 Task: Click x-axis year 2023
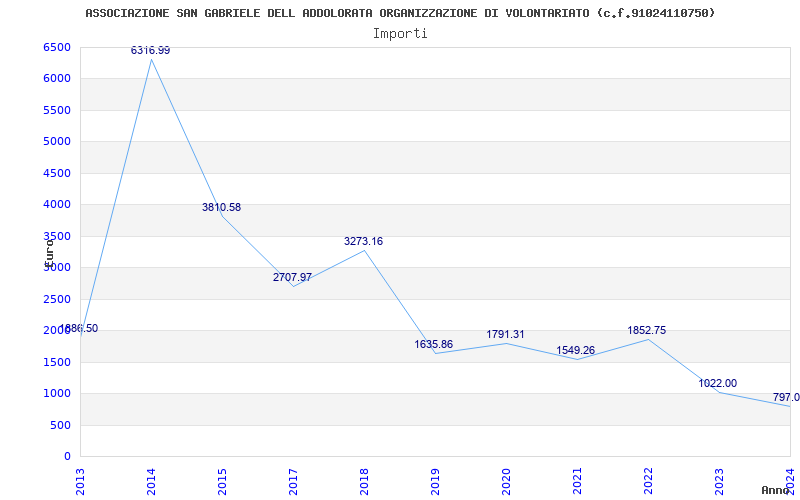pos(718,481)
